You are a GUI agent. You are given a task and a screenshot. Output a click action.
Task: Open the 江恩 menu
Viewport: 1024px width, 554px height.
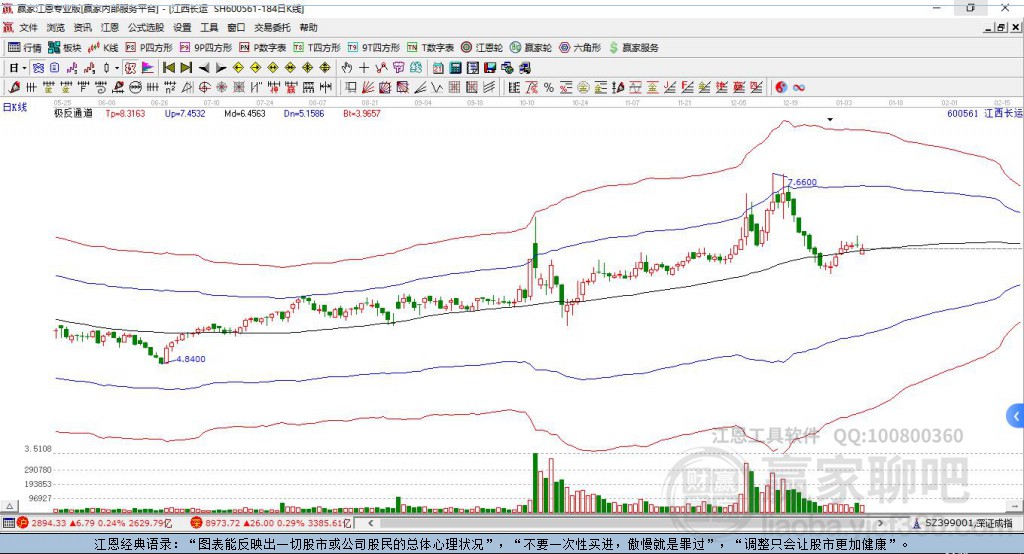tap(110, 27)
